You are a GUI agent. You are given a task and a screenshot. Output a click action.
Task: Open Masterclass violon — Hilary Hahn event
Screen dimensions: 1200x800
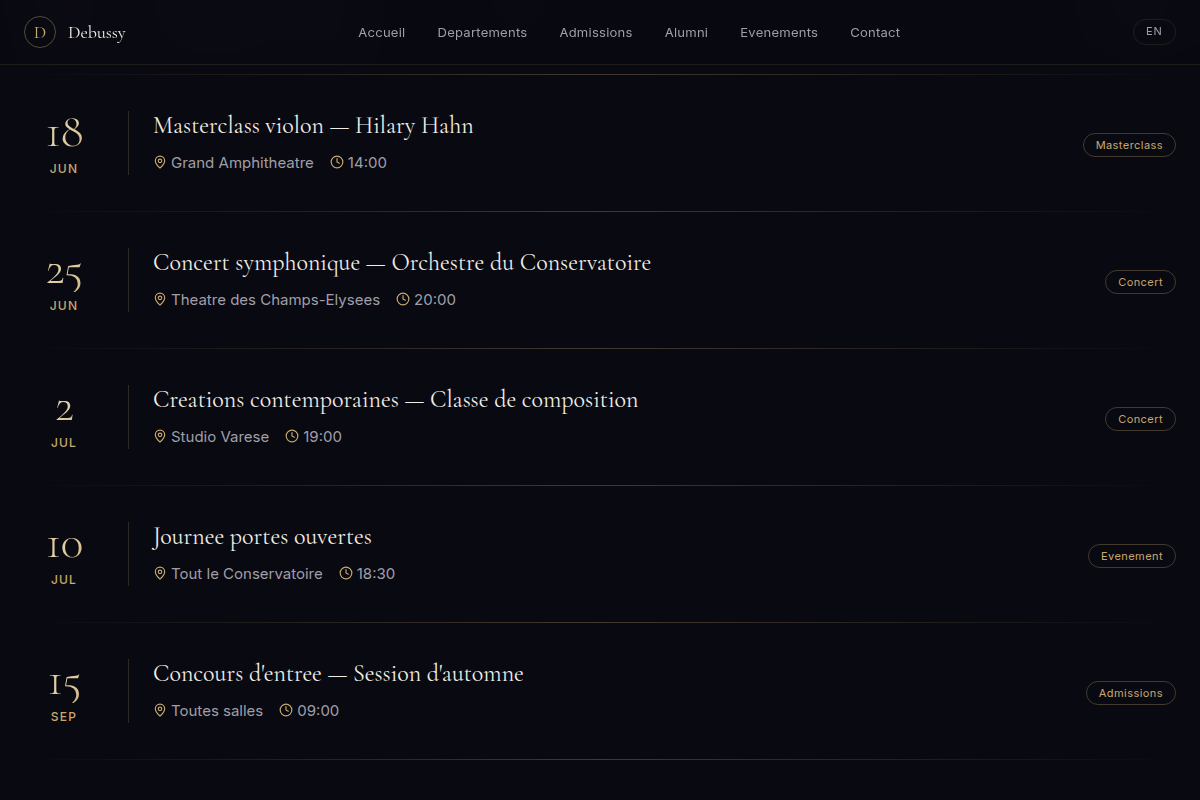pos(313,125)
